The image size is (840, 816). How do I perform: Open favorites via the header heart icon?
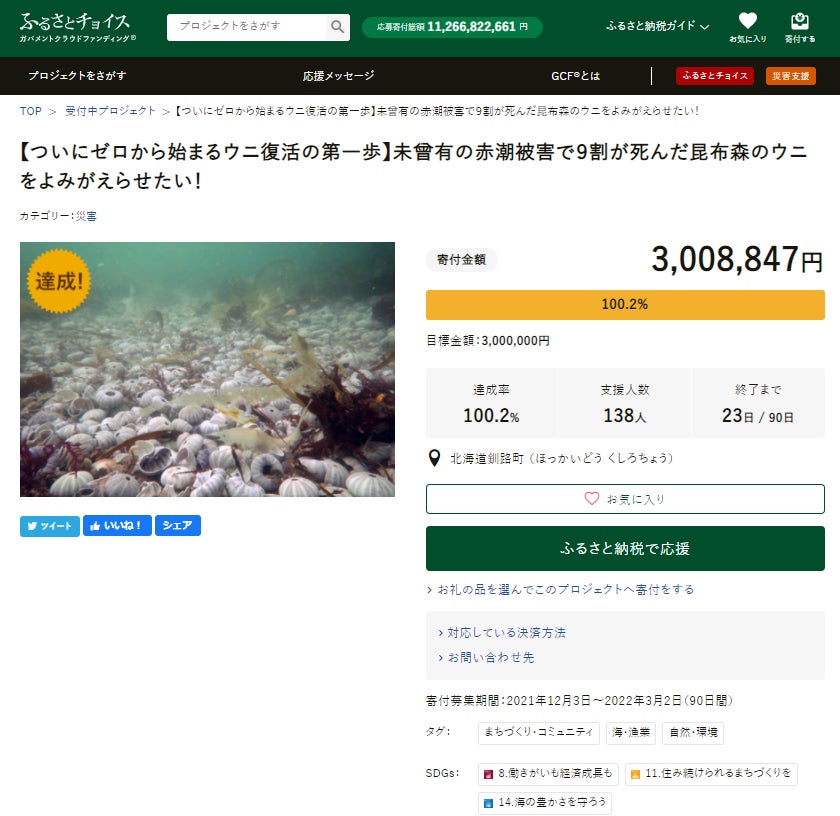click(x=748, y=27)
